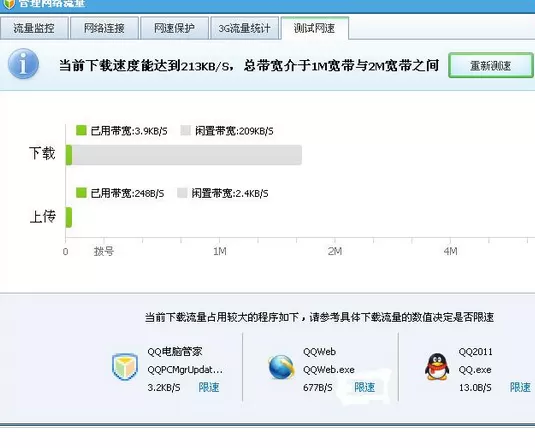Click 限速 link for QQ.exe
Viewport: 535px width, 448px height.
tap(520, 387)
